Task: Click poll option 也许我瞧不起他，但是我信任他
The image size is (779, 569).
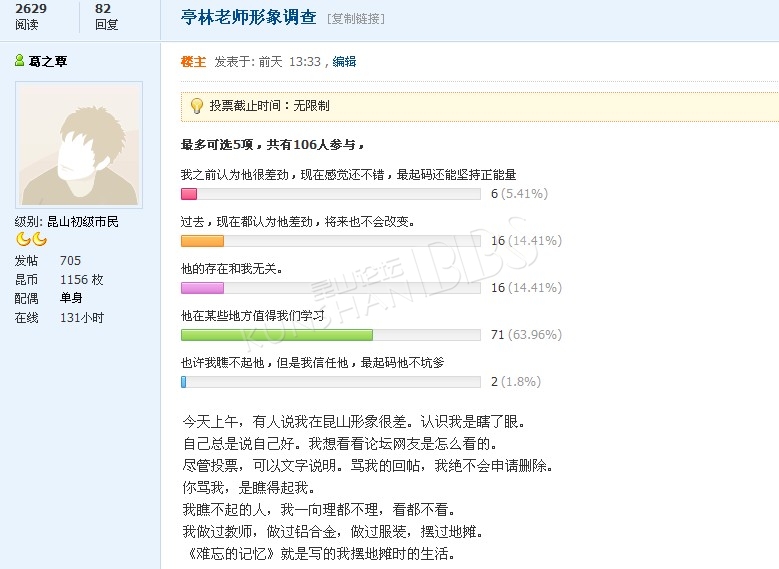Action: point(312,363)
